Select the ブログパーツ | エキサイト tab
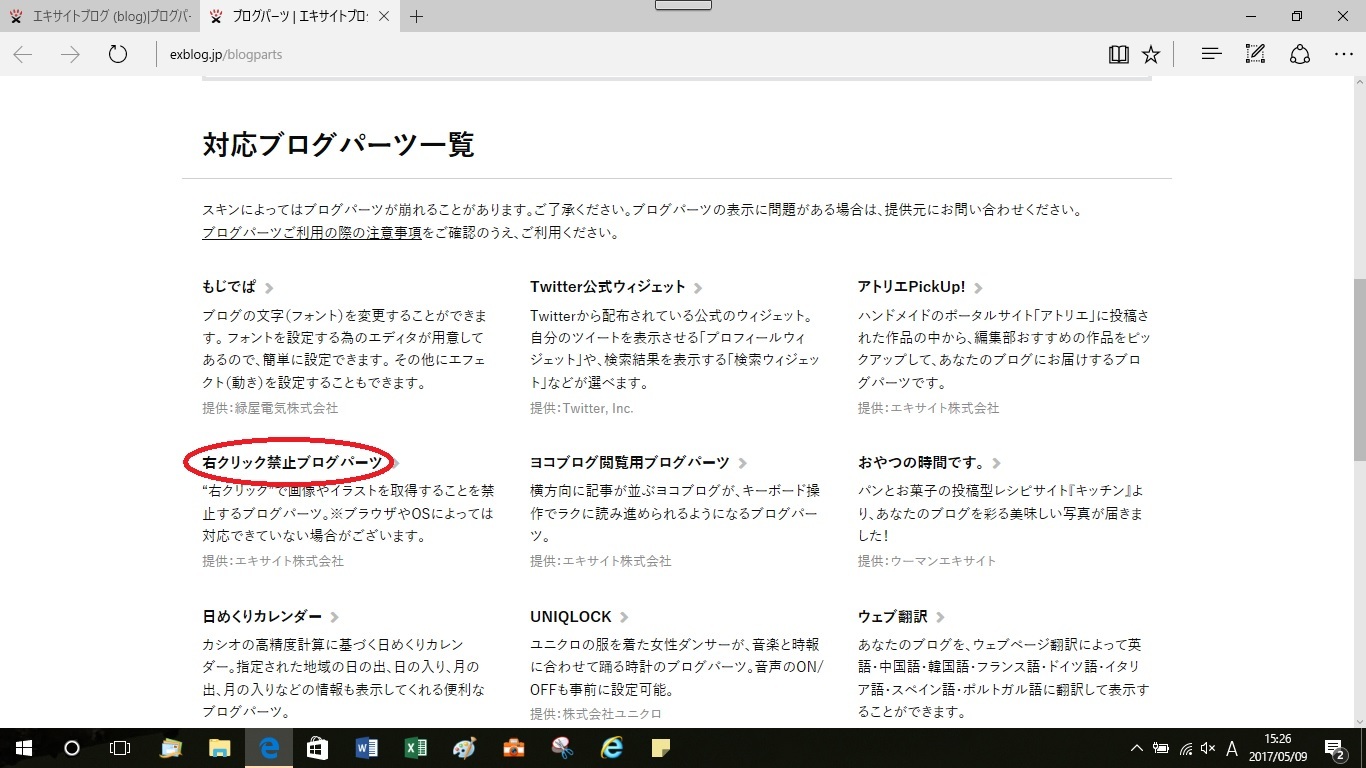Screen dimensions: 1366x768 pyautogui.click(x=300, y=17)
